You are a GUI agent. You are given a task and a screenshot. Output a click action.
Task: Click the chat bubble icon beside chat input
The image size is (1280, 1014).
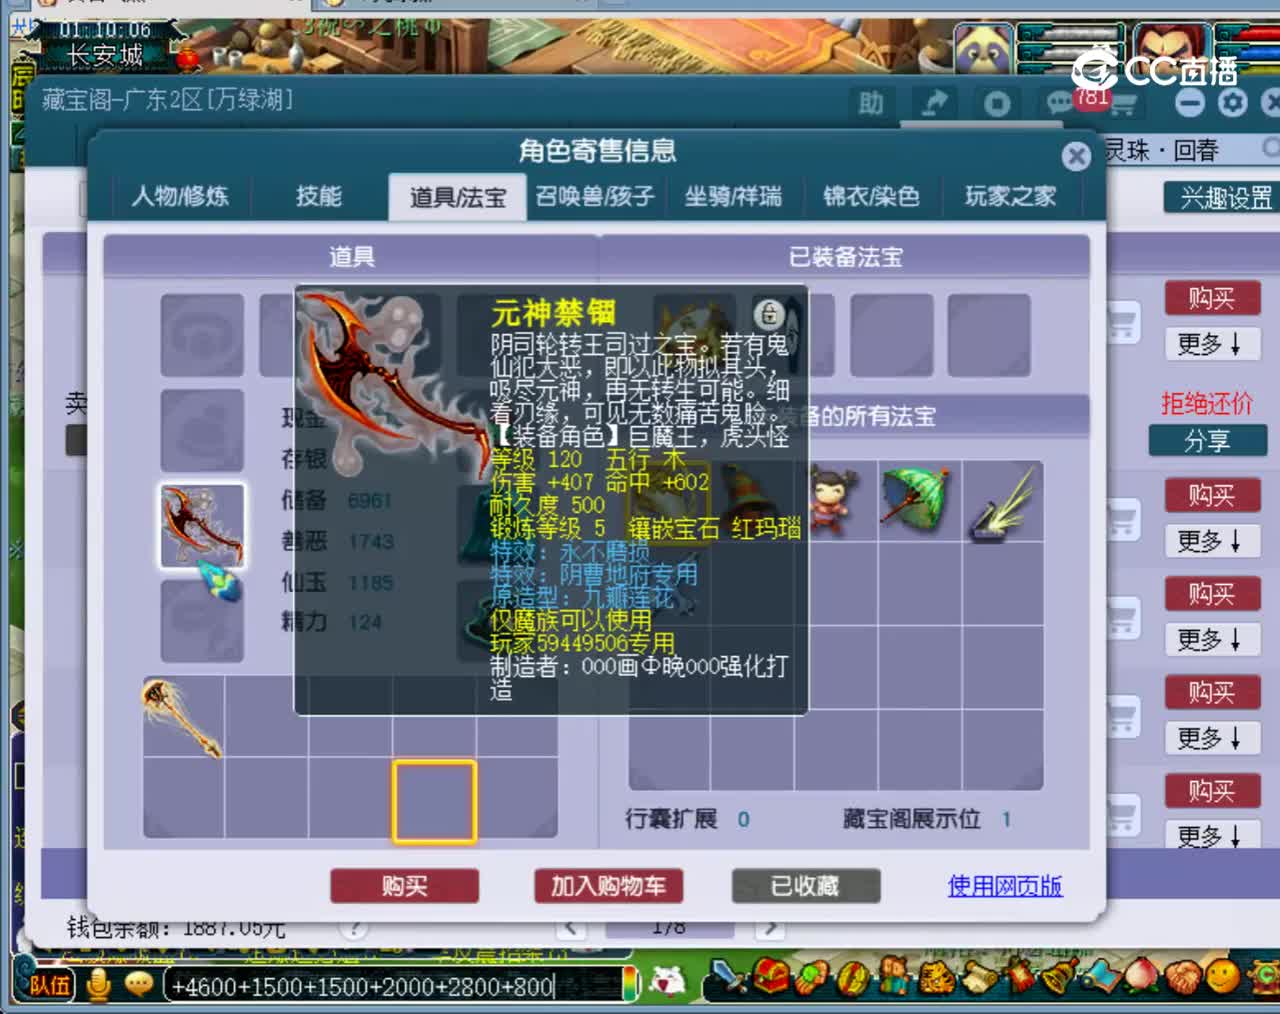point(138,985)
